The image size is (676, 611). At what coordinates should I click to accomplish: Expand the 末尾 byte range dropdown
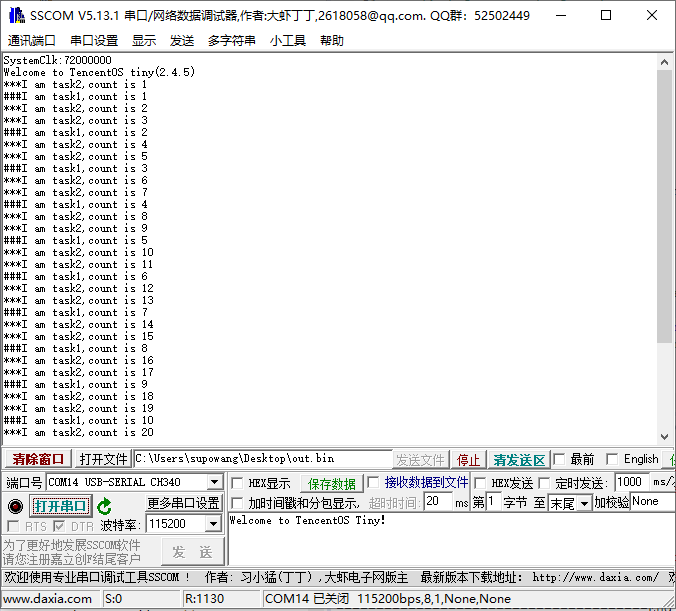tap(584, 503)
